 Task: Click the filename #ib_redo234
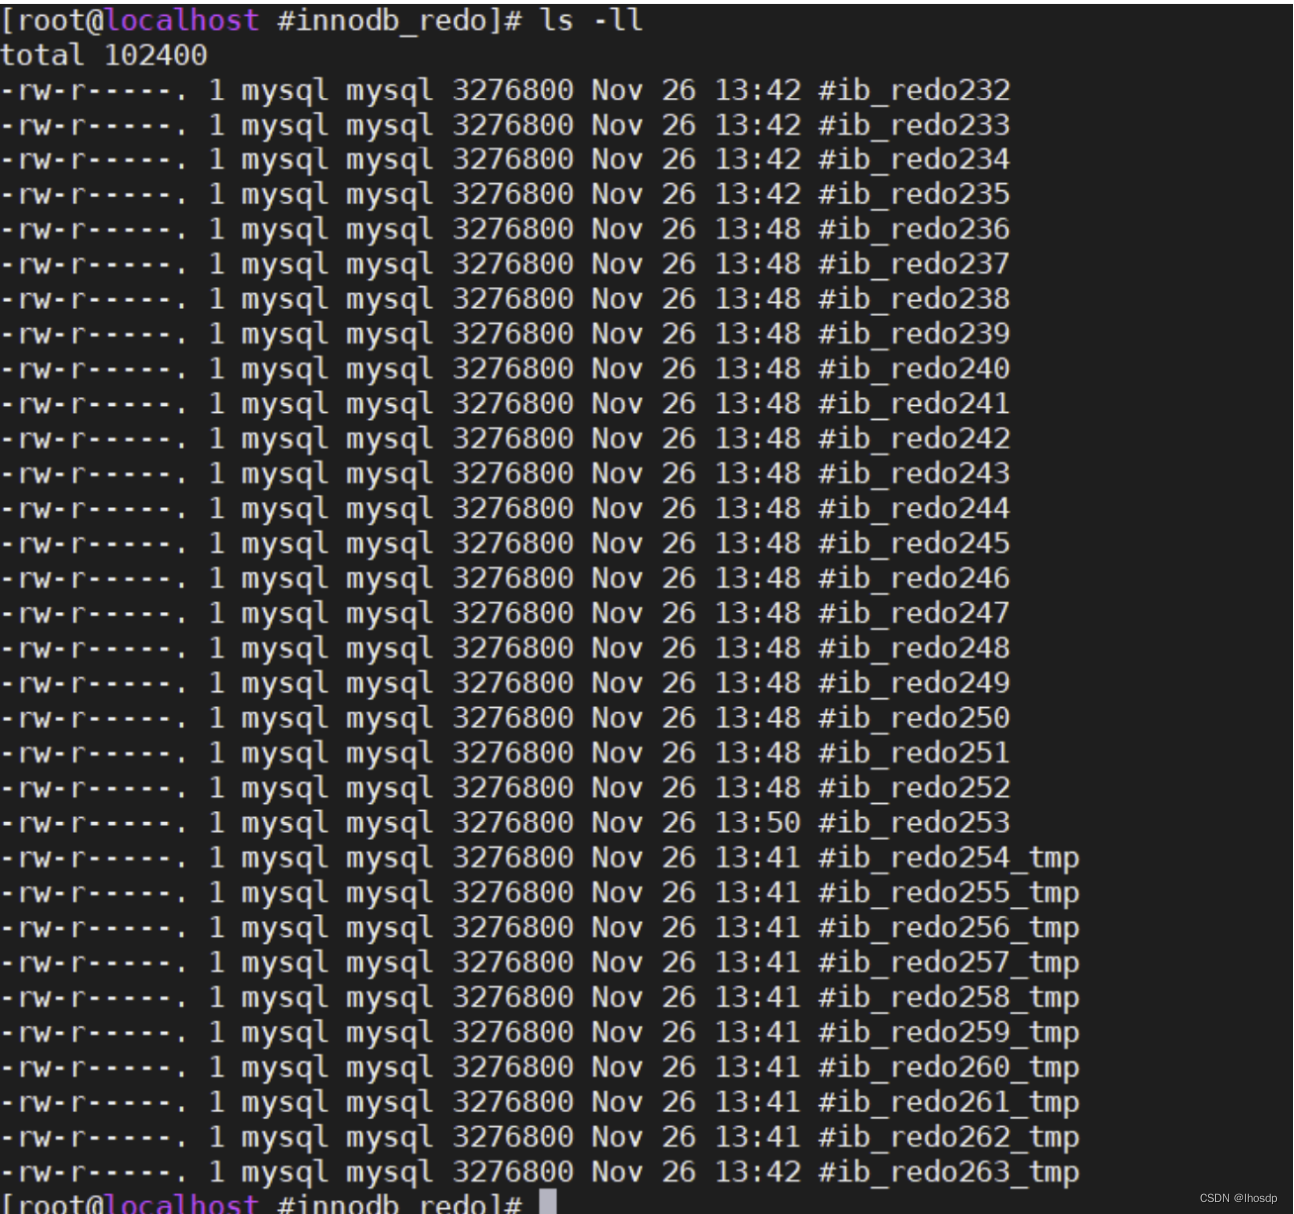914,161
